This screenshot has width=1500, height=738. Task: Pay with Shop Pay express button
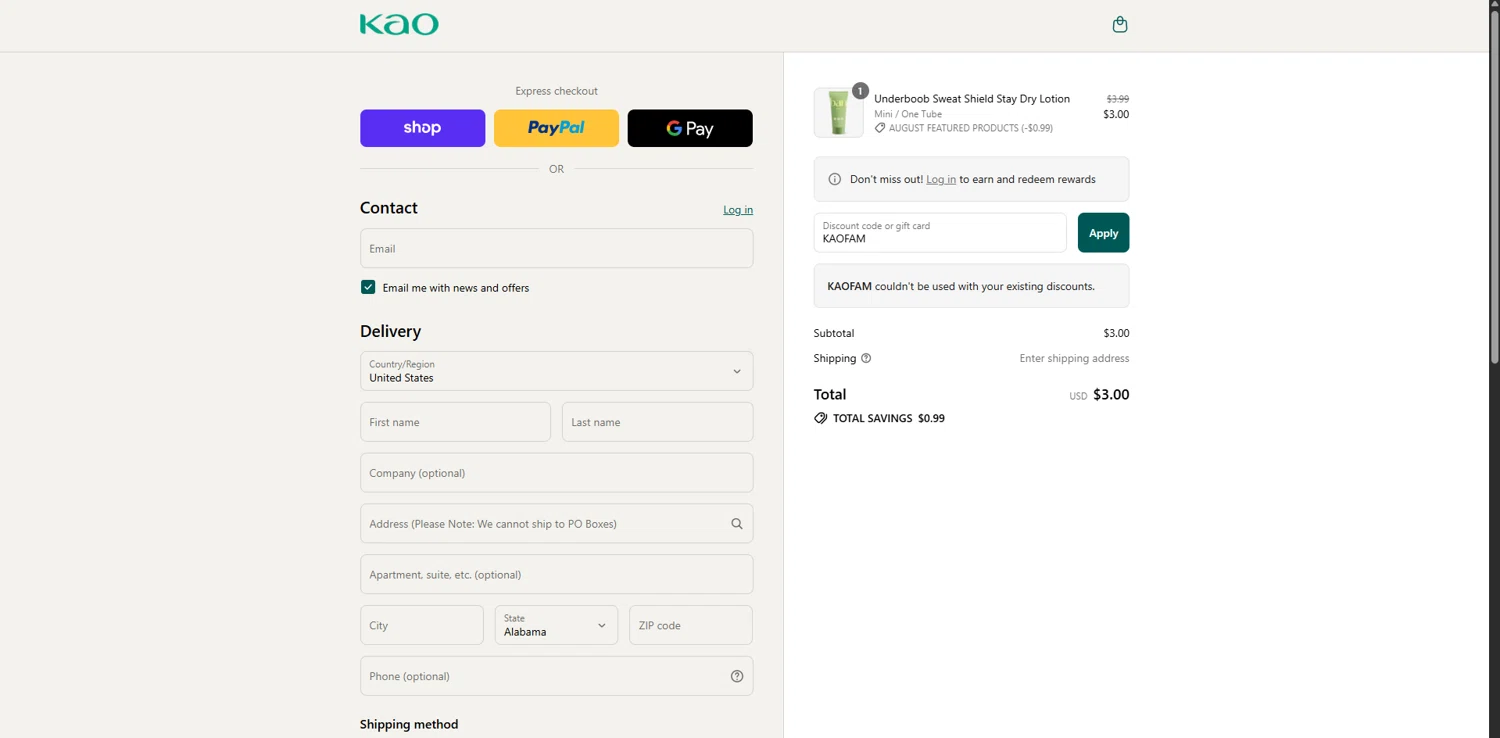tap(422, 128)
